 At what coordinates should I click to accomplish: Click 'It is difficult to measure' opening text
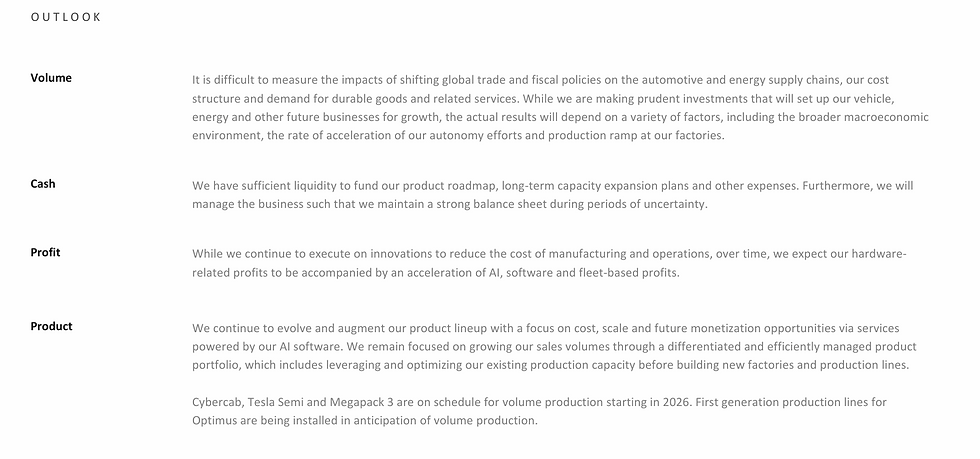pyautogui.click(x=256, y=79)
